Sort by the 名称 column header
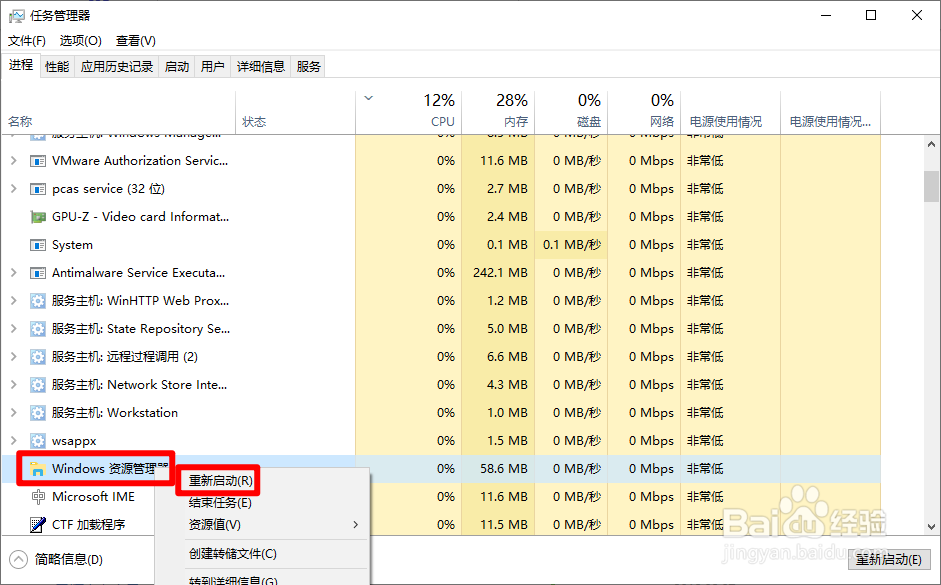 [x=118, y=113]
